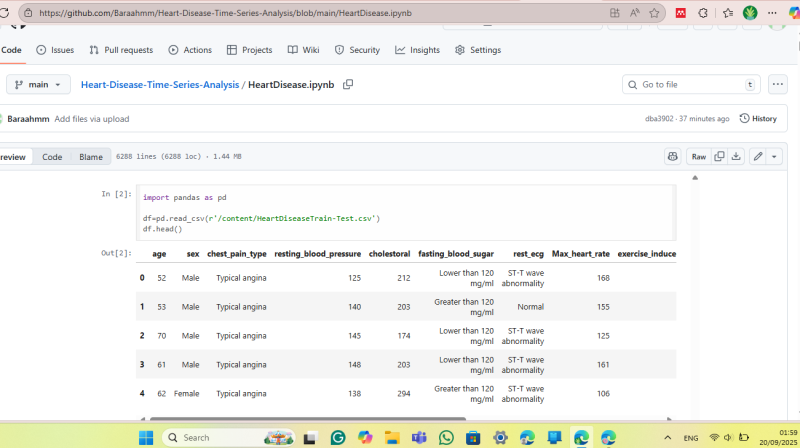Download the raw notebook file
The width and height of the screenshot is (800, 448).
[736, 156]
